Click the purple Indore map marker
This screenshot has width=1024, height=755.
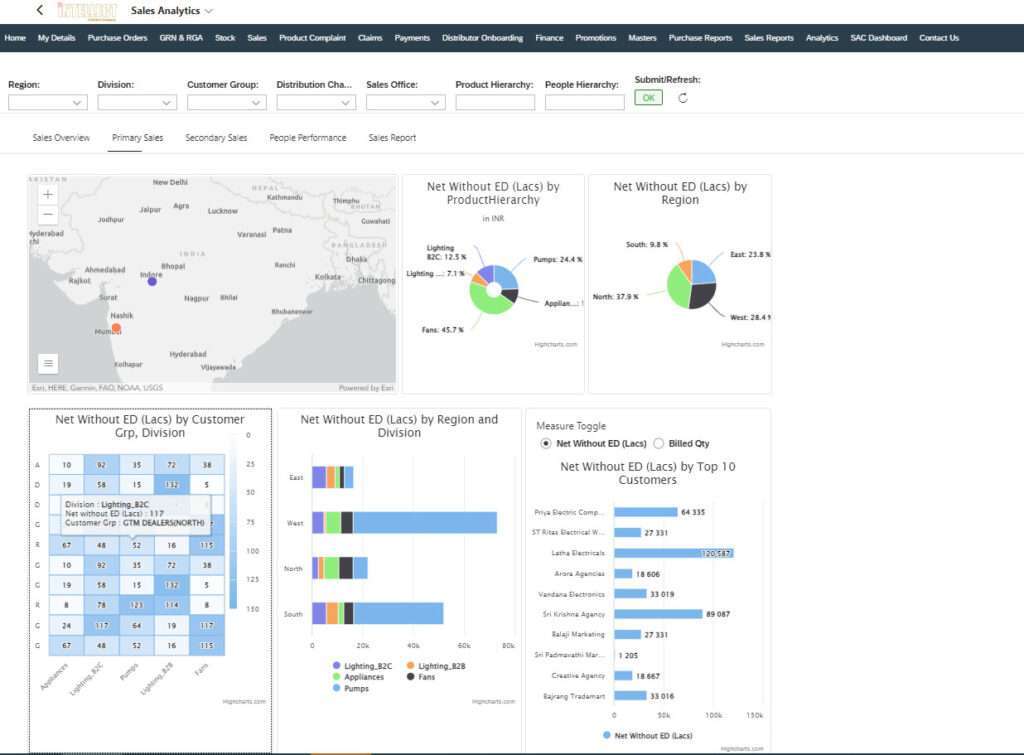coord(152,281)
